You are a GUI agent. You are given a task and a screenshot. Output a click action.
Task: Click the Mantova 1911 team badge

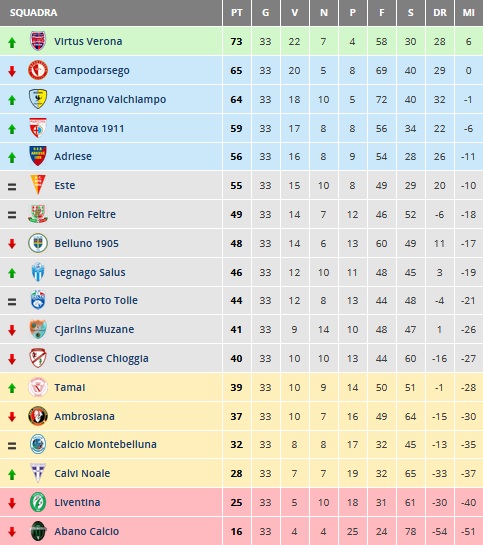[38, 128]
